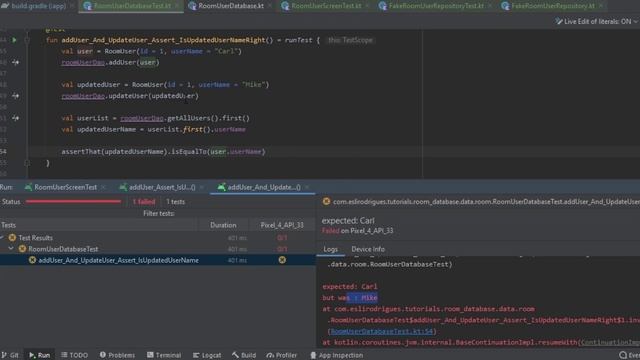The width and height of the screenshot is (640, 360).
Task: Click the 1 failed filter label
Action: [x=144, y=202]
